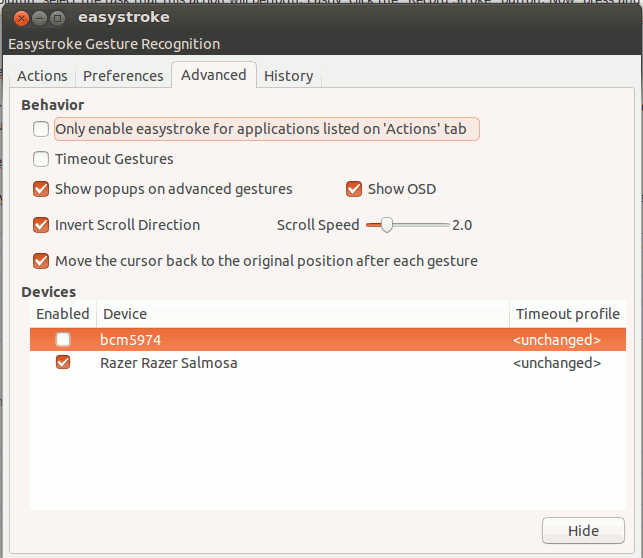Disable the Show OSD checkbox
The width and height of the screenshot is (643, 558).
354,189
